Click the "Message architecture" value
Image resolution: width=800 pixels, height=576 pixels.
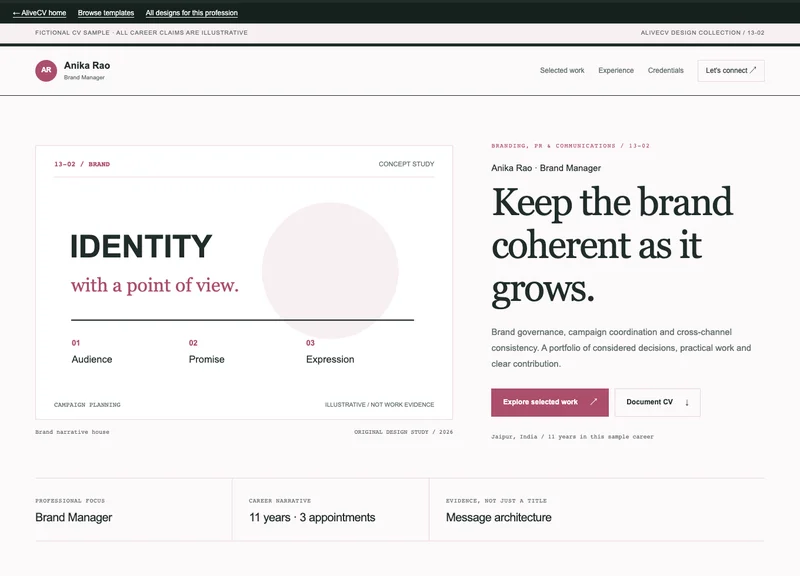(x=498, y=517)
